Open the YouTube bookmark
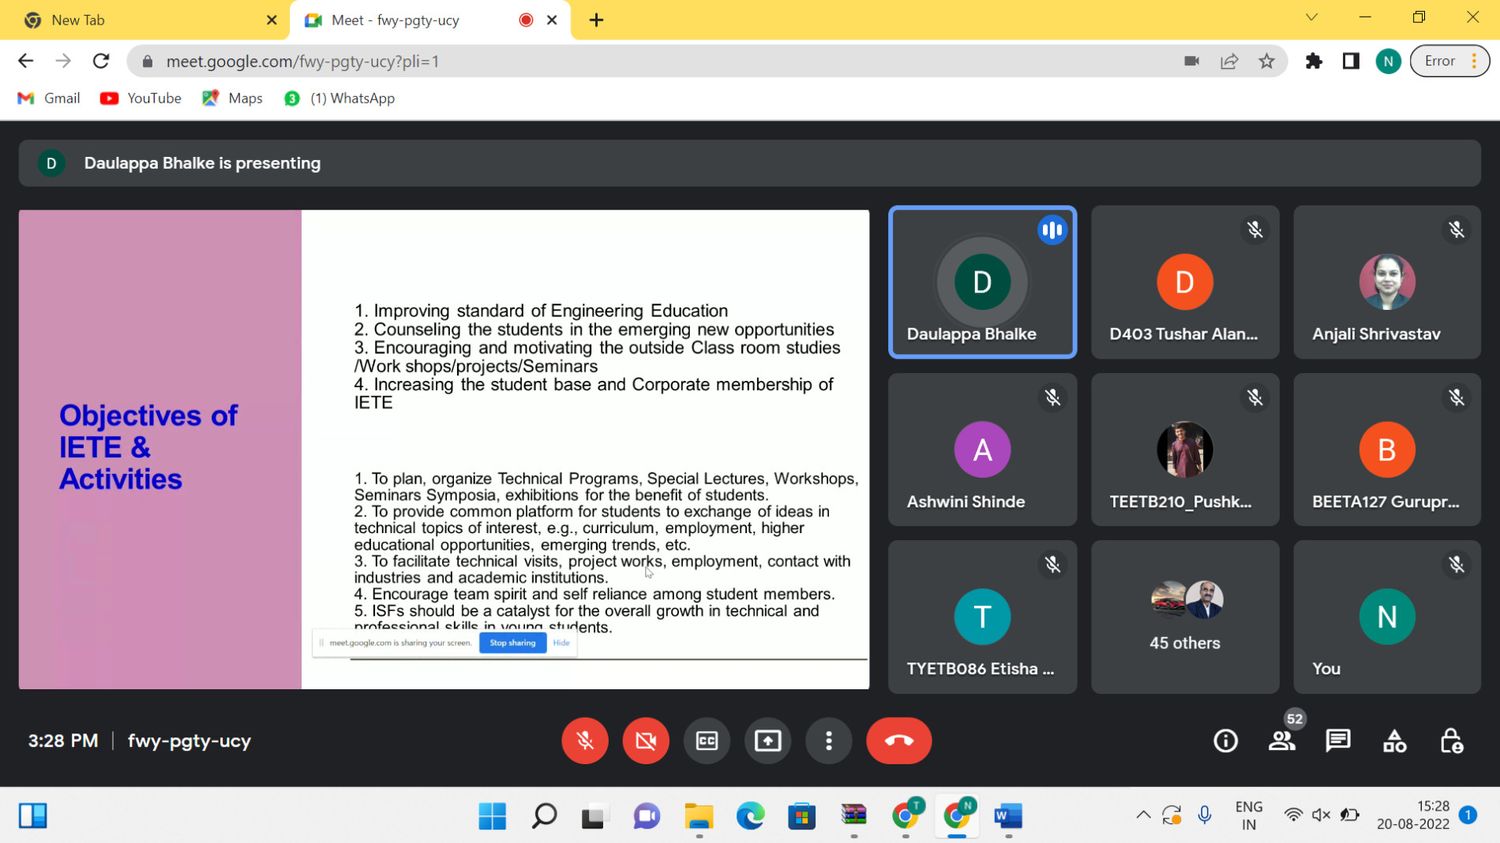 point(141,98)
